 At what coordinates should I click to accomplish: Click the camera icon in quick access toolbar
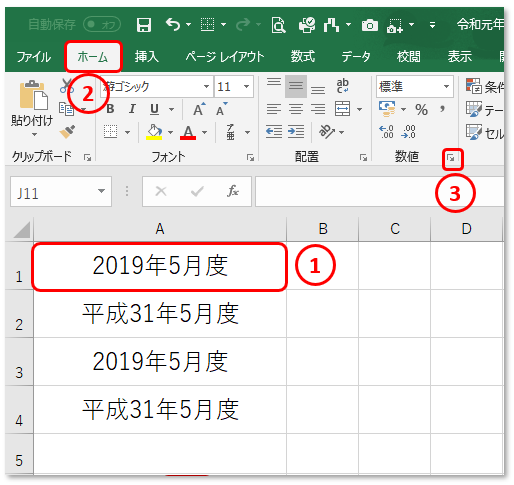click(x=370, y=25)
